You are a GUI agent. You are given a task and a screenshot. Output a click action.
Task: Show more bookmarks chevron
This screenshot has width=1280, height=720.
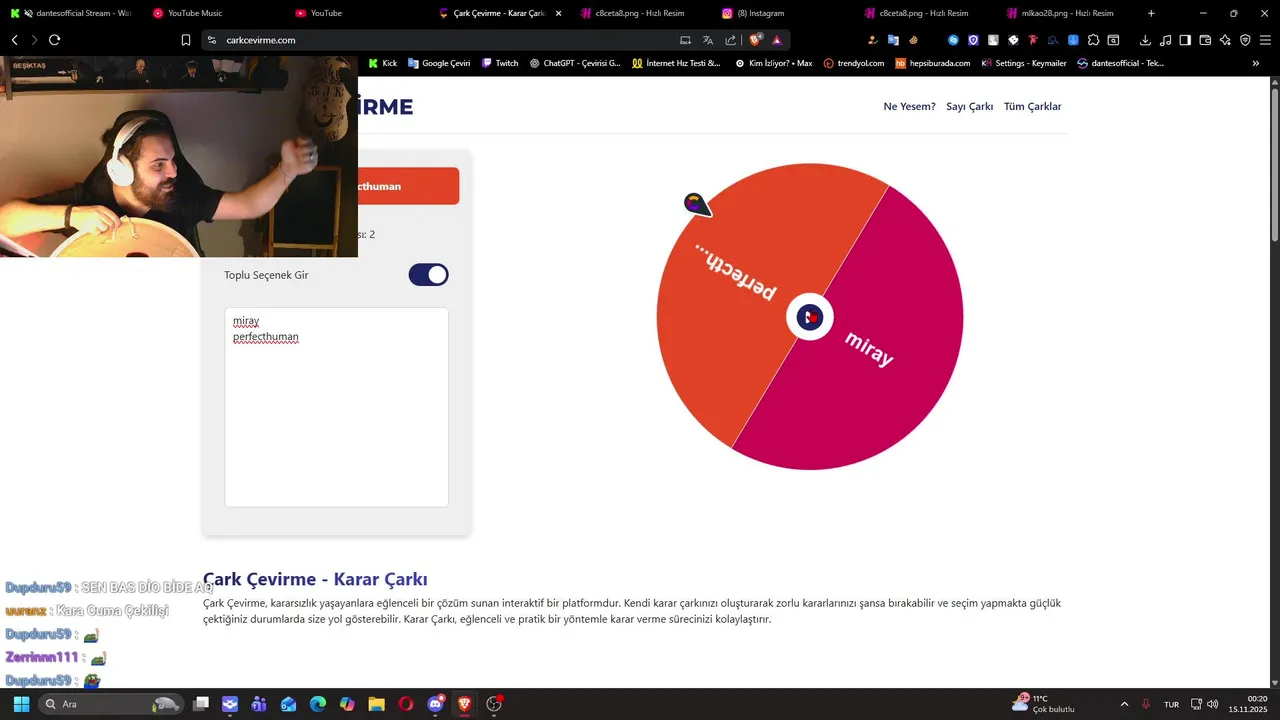(x=1256, y=63)
